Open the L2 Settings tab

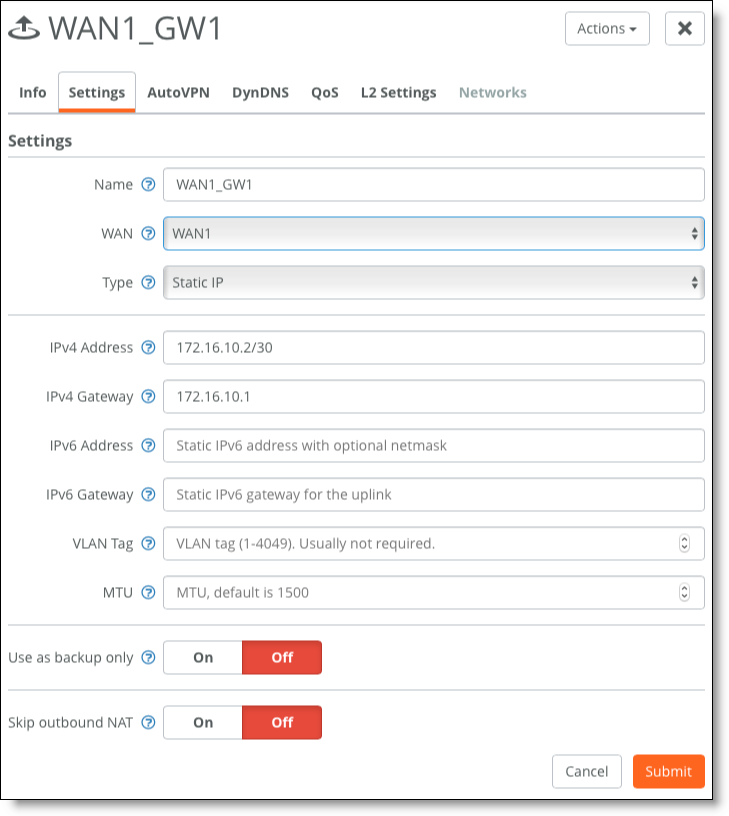pos(399,93)
